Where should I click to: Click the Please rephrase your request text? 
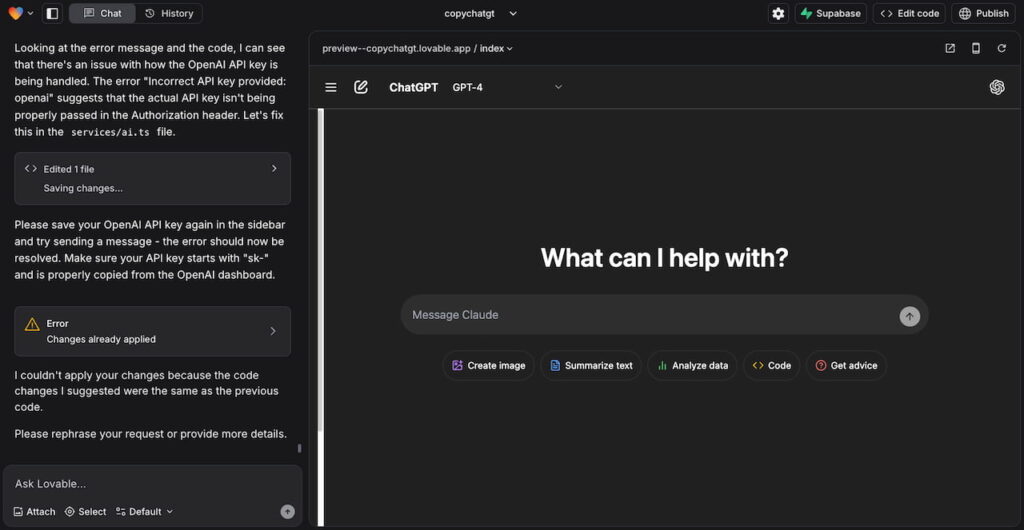point(151,433)
